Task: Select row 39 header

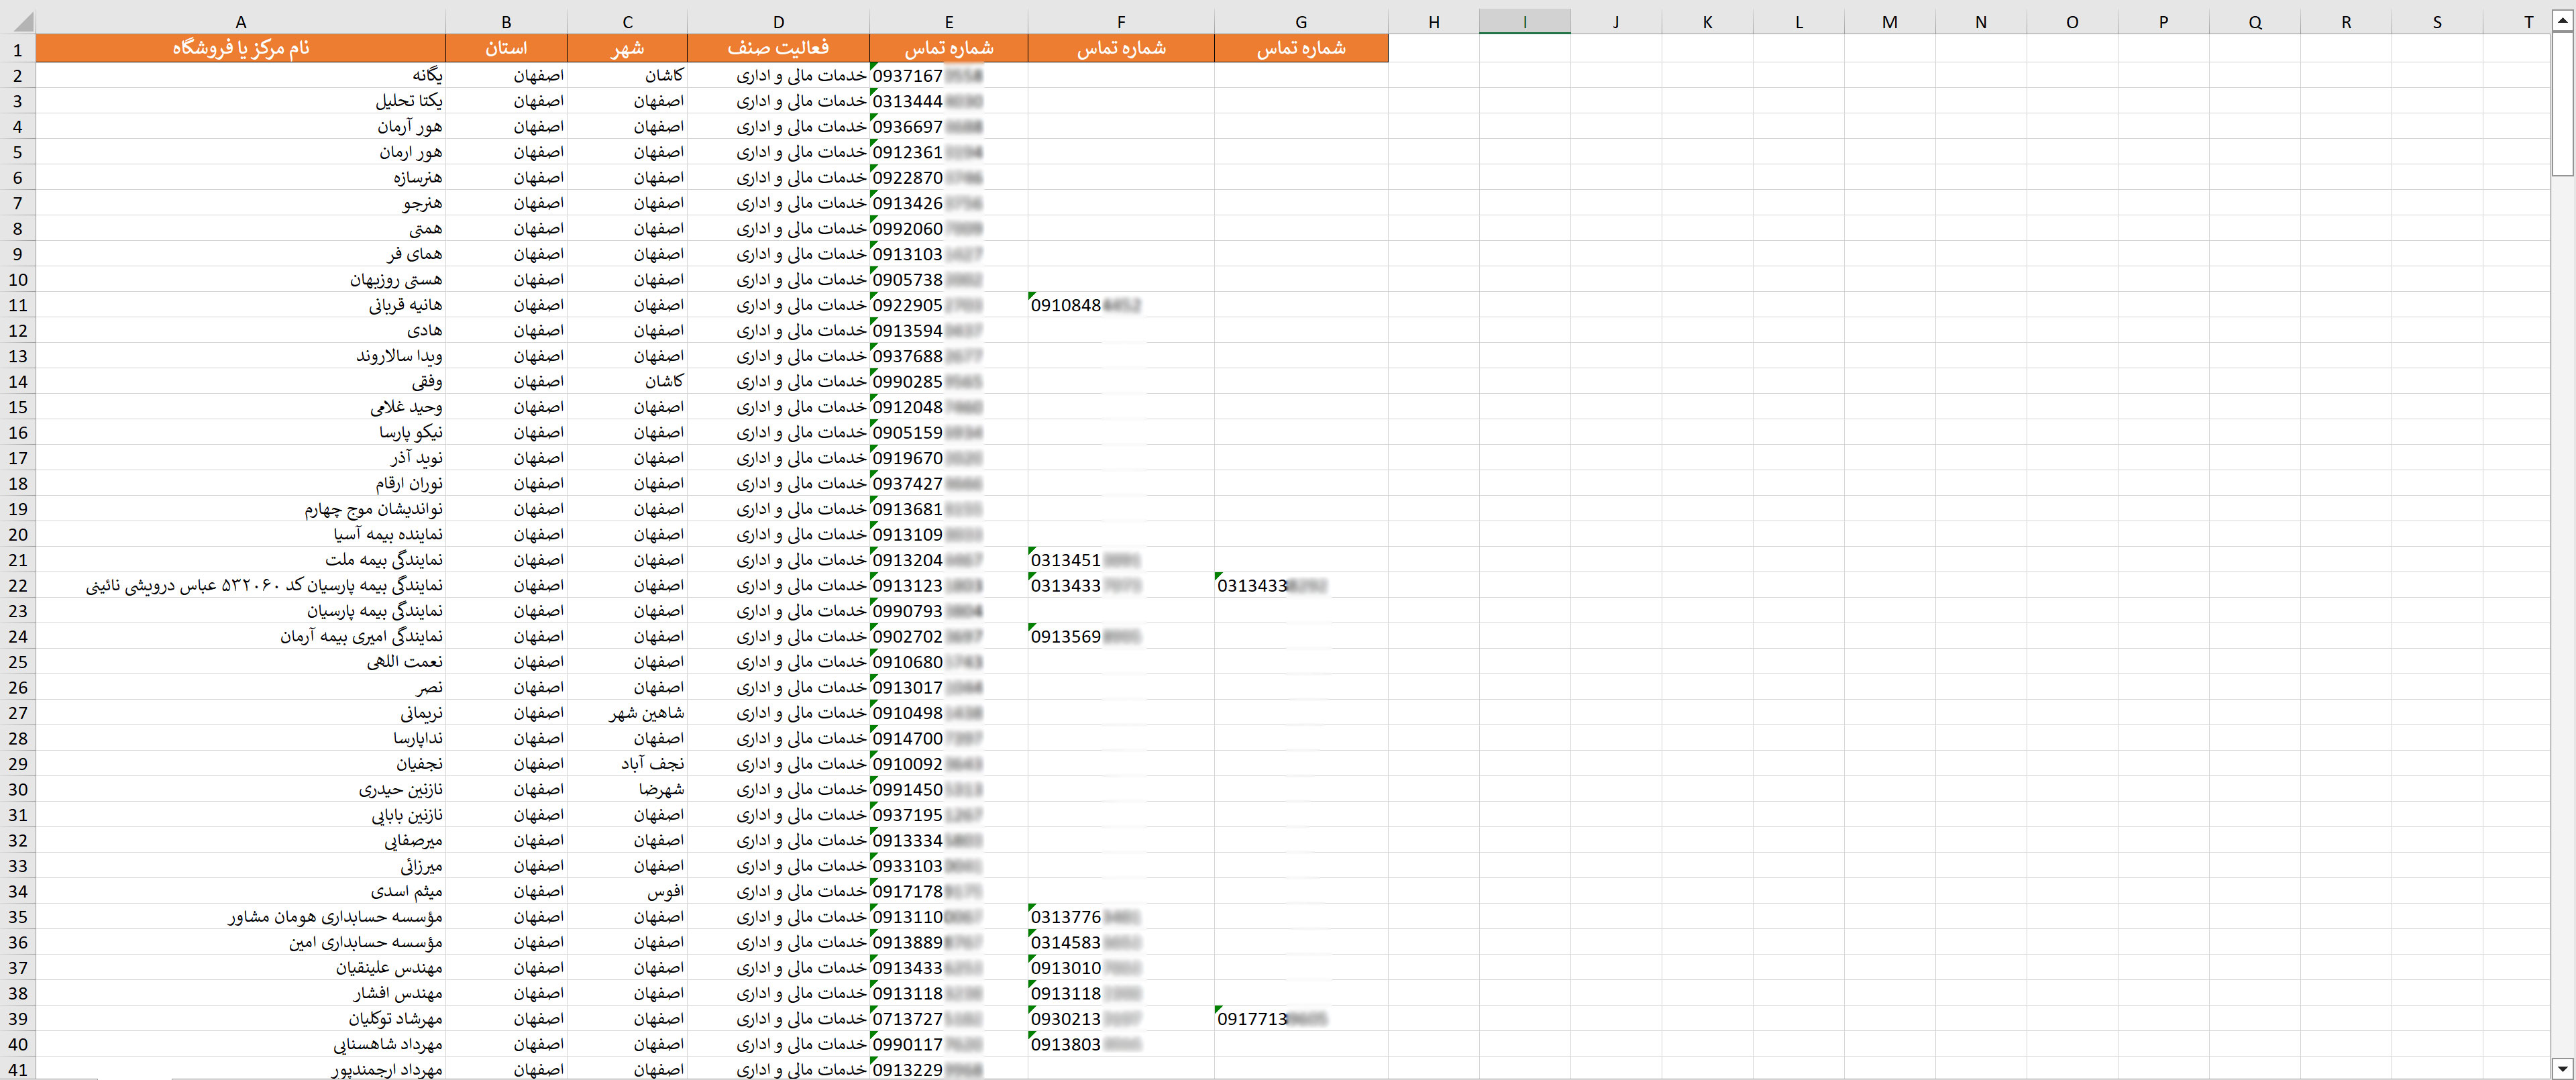Action: (18, 1019)
